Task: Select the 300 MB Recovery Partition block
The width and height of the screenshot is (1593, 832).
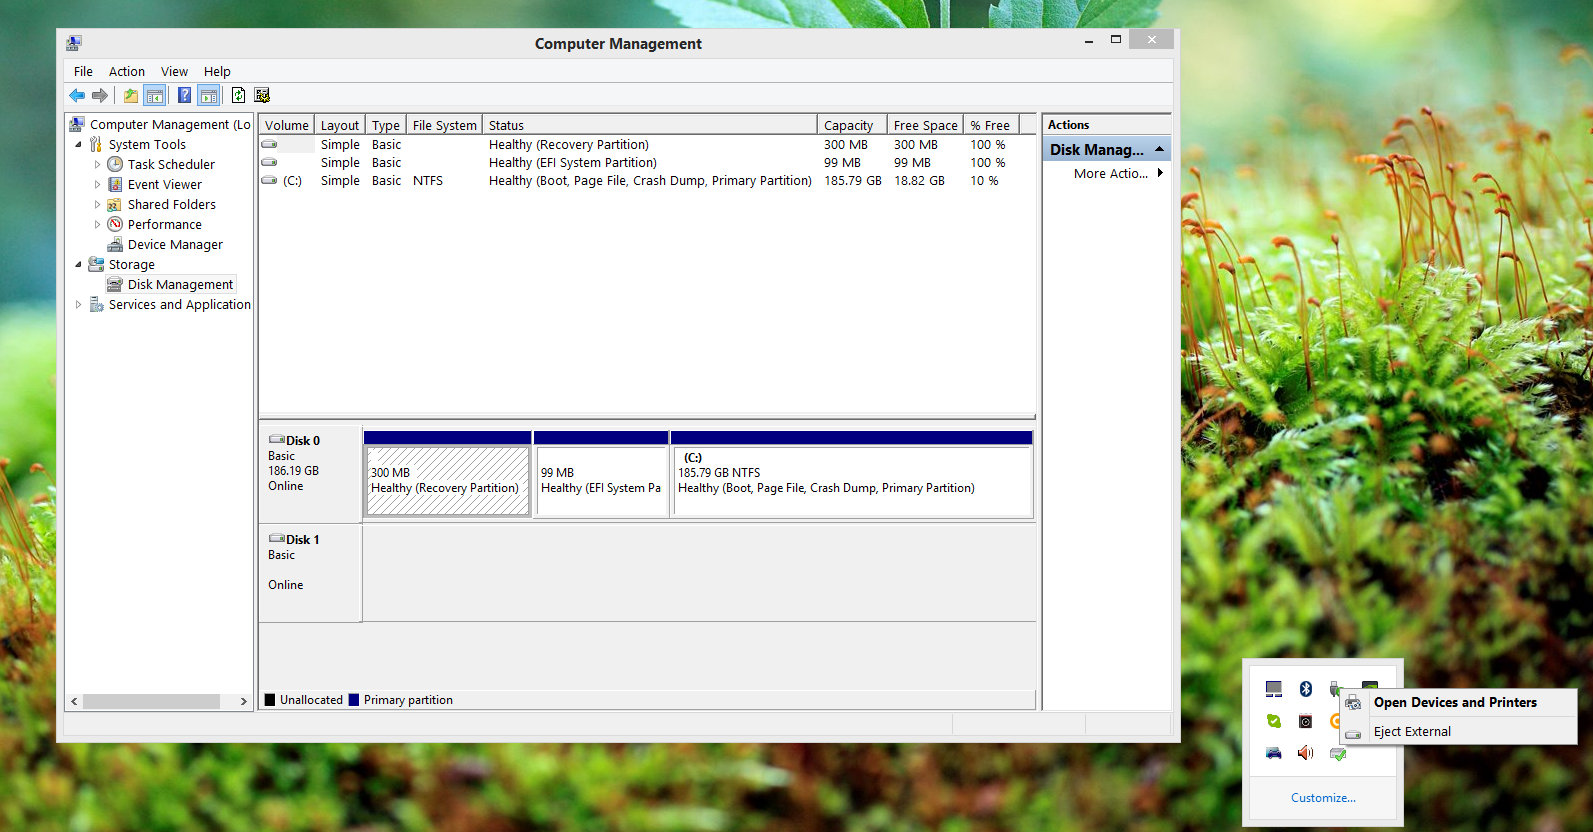Action: point(447,481)
